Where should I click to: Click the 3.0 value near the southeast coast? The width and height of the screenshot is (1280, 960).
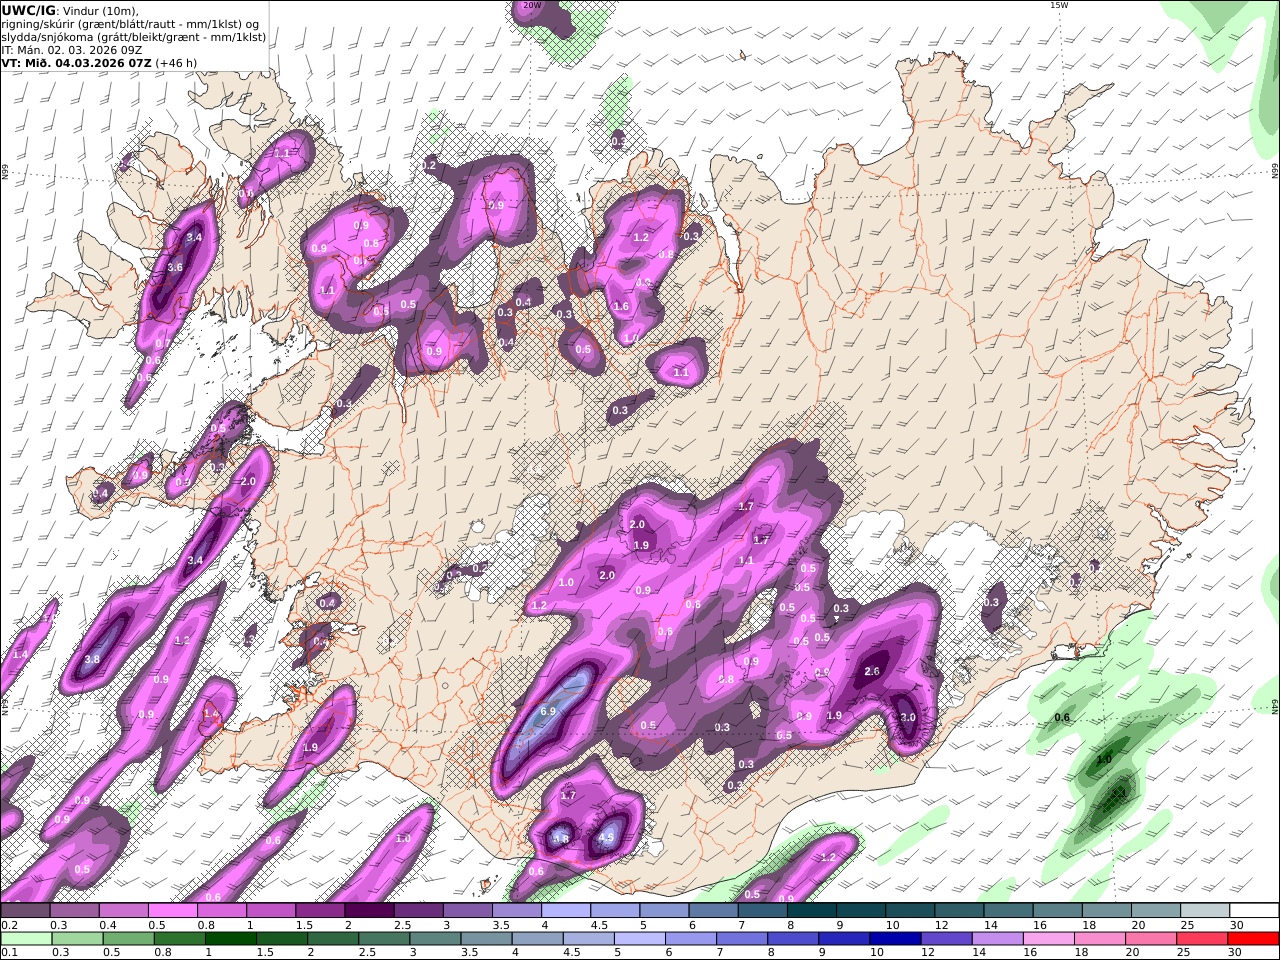908,718
